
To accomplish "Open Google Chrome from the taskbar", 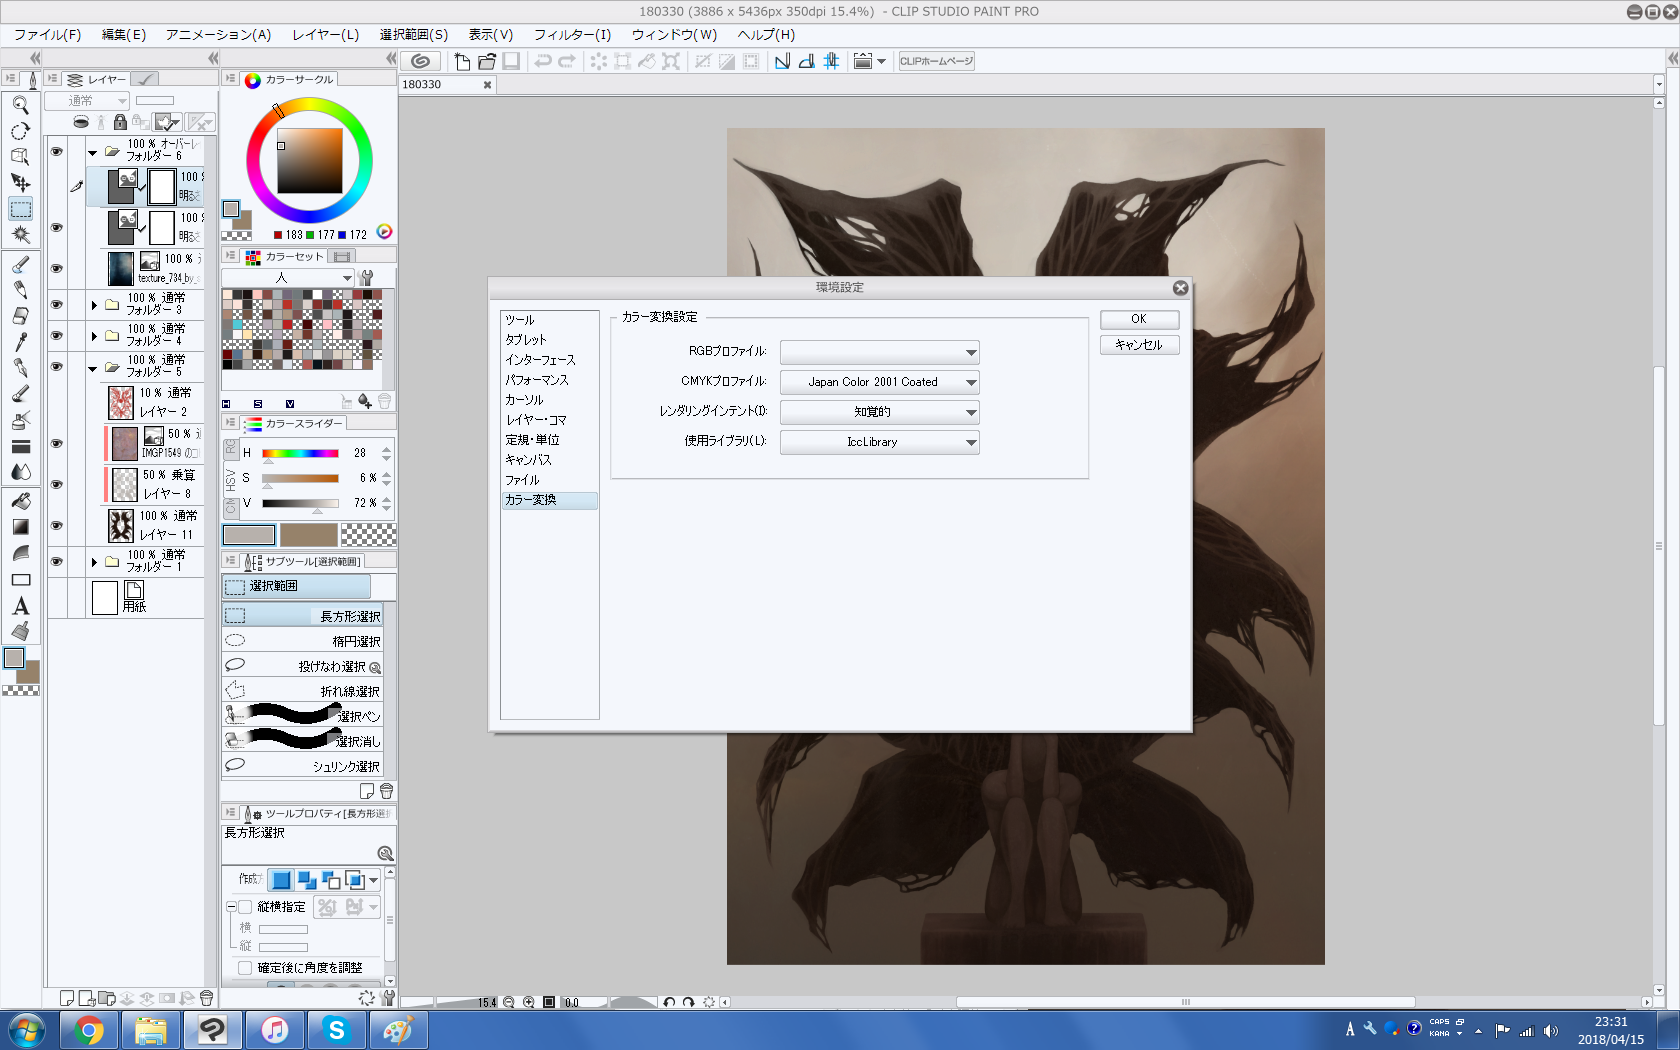I will pyautogui.click(x=89, y=1030).
